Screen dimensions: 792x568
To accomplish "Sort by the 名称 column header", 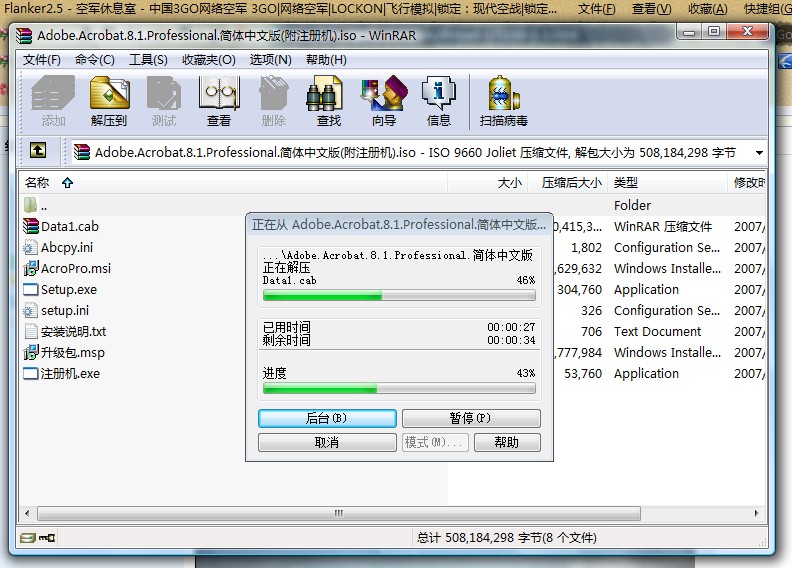I will (37, 183).
